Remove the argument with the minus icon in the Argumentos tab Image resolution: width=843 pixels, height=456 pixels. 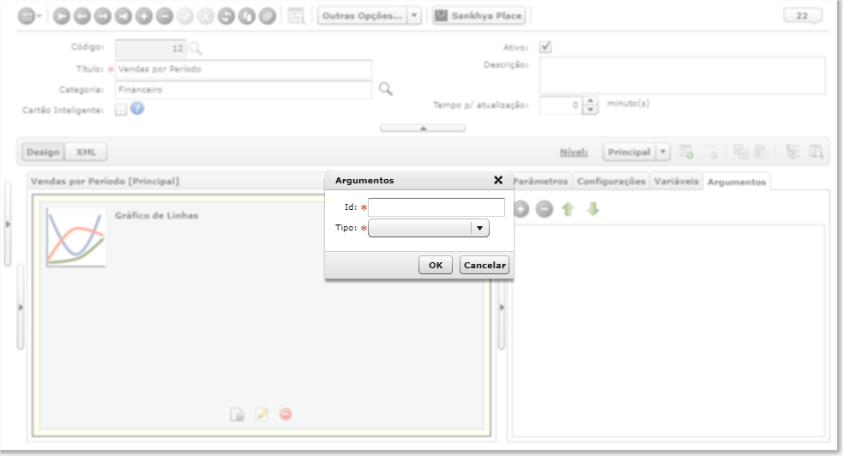[544, 209]
